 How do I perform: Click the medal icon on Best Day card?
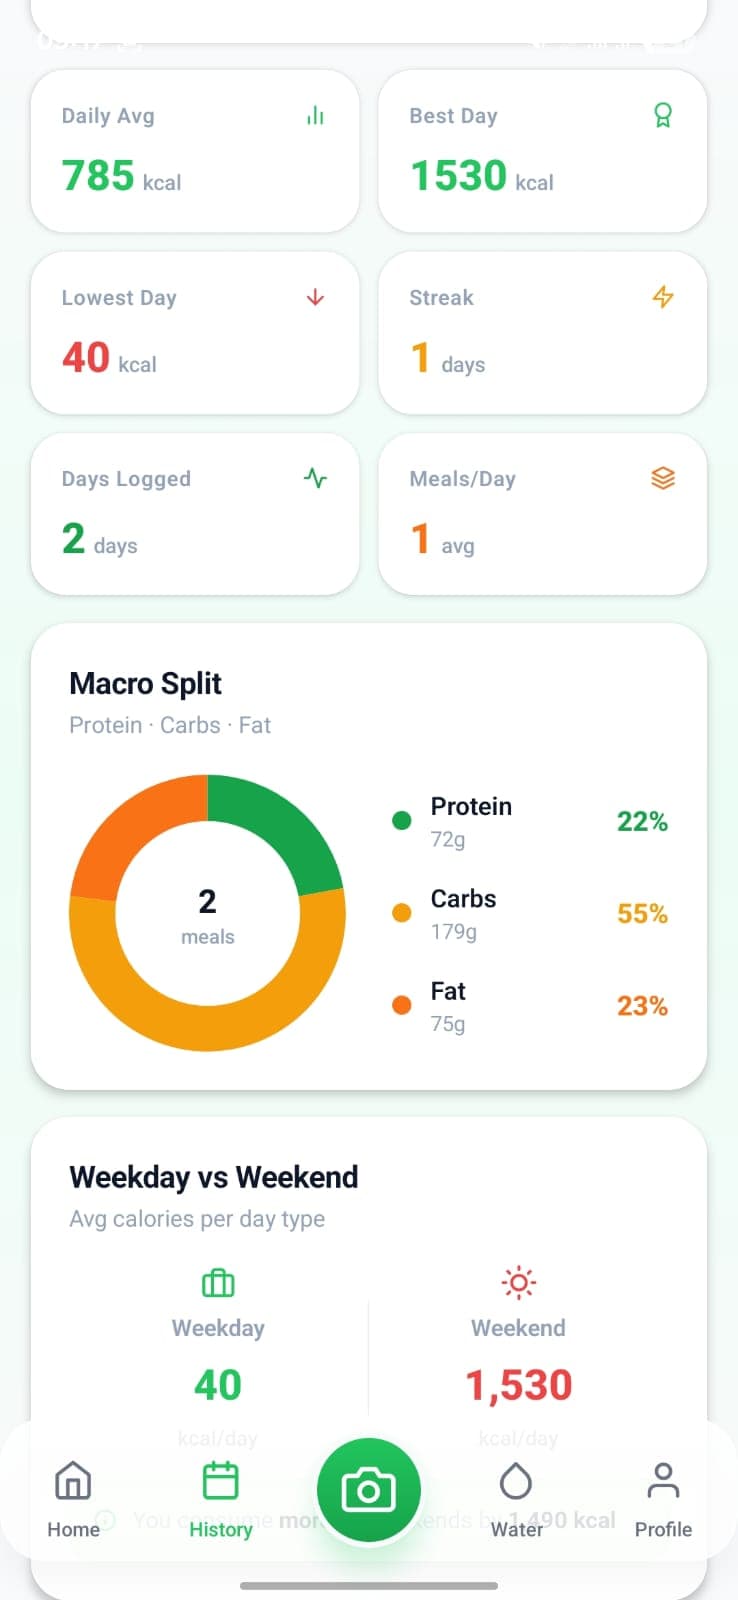663,115
